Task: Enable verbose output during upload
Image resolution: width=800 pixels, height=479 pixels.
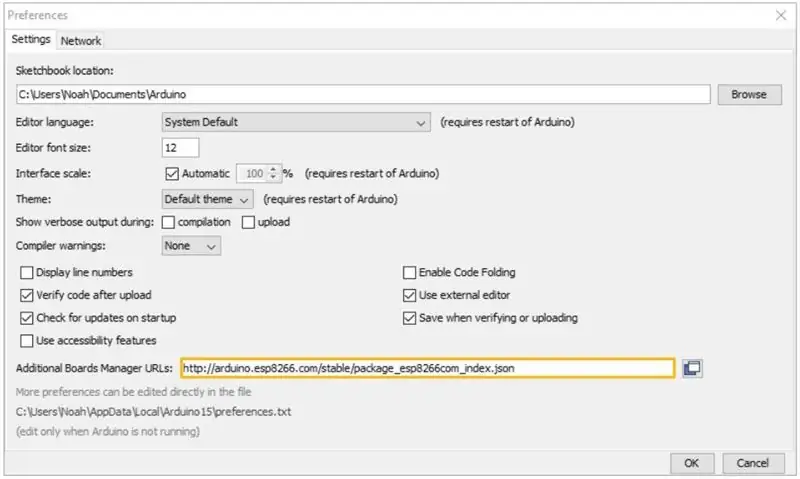Action: click(248, 222)
